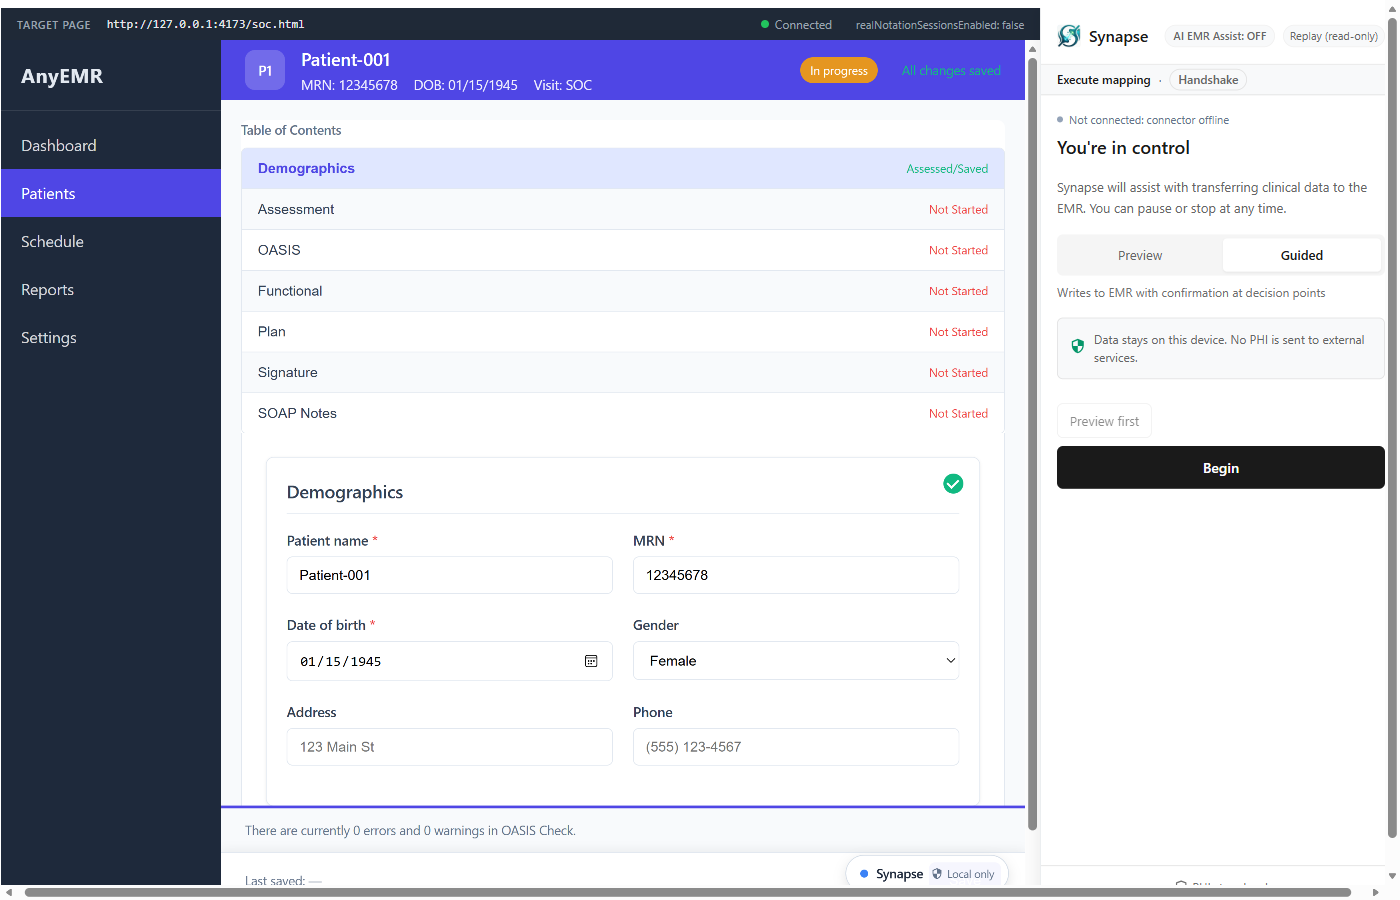1400x900 pixels.
Task: Click the green checkmark on Demographics card
Action: (x=953, y=483)
